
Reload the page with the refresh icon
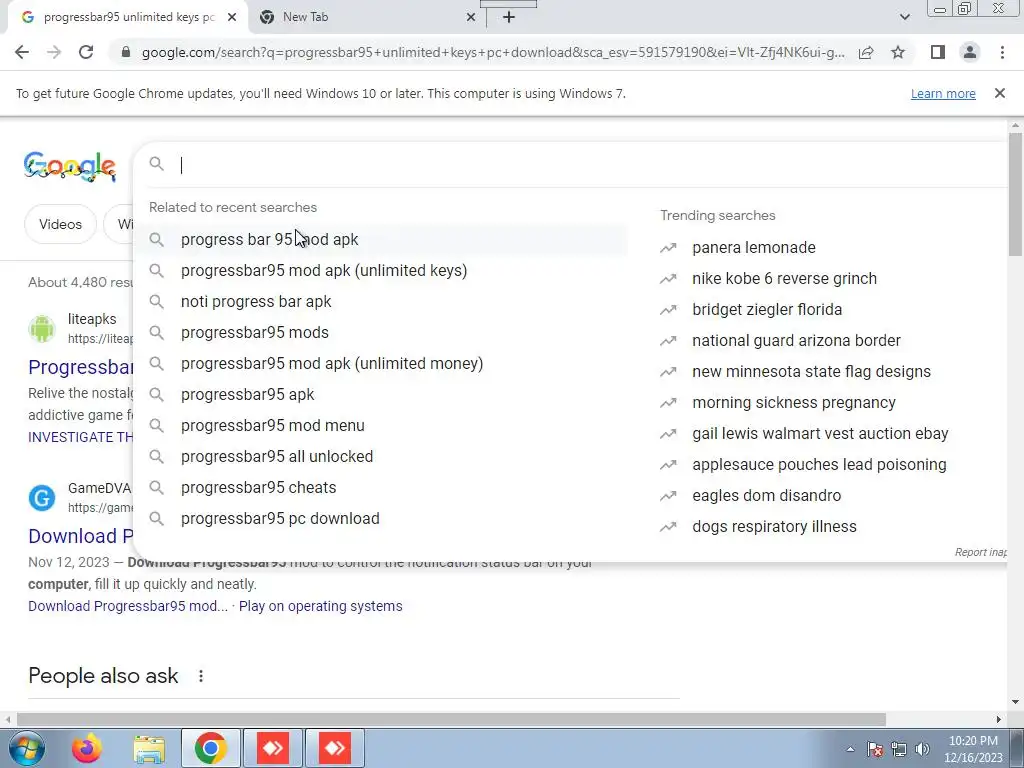click(86, 52)
